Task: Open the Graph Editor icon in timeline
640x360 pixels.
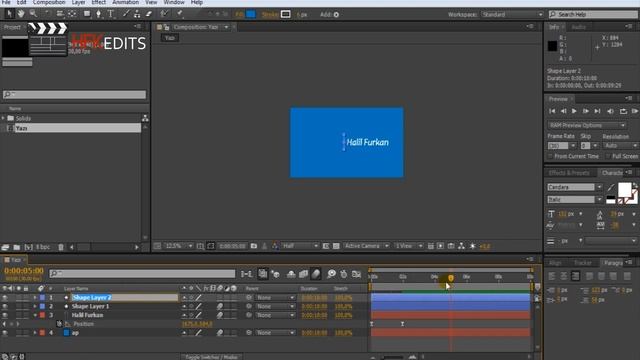Action: click(356, 274)
